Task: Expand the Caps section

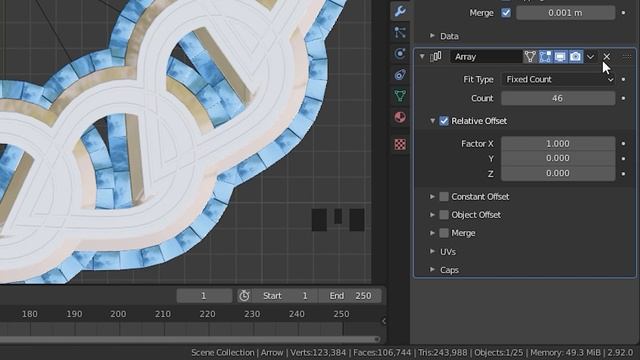Action: (x=432, y=270)
